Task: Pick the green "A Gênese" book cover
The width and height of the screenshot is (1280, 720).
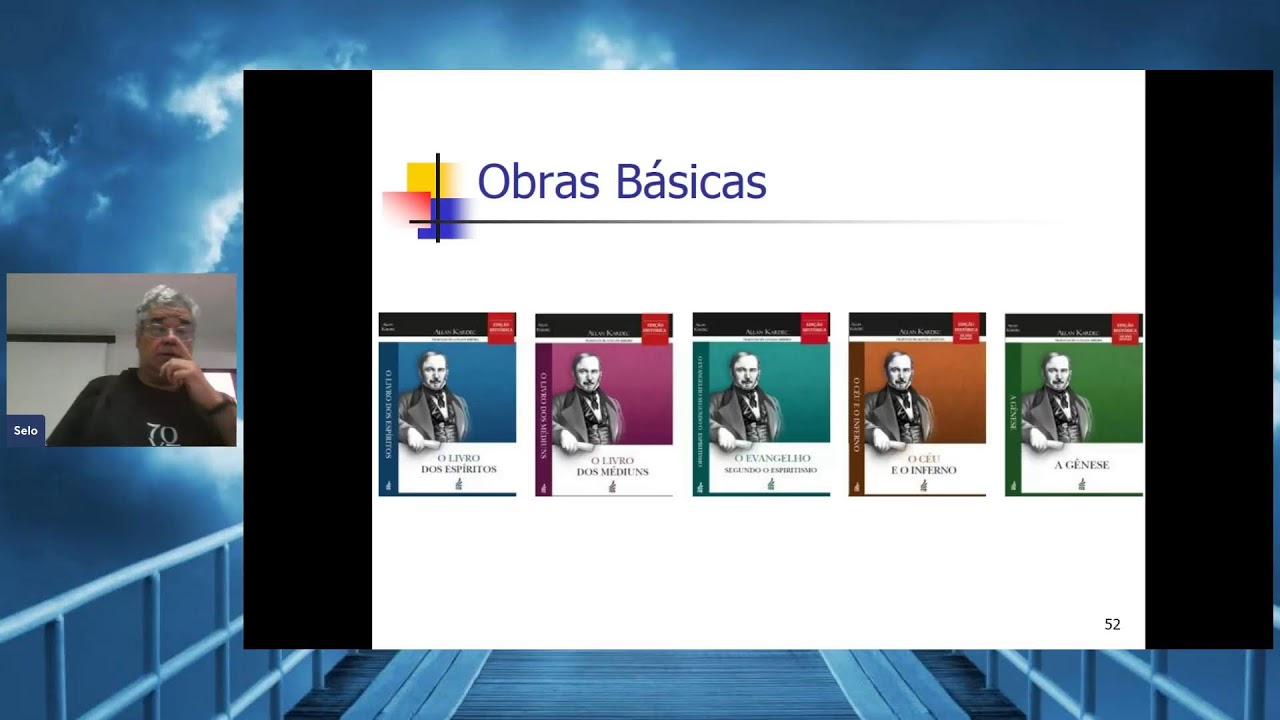Action: pyautogui.click(x=1074, y=404)
